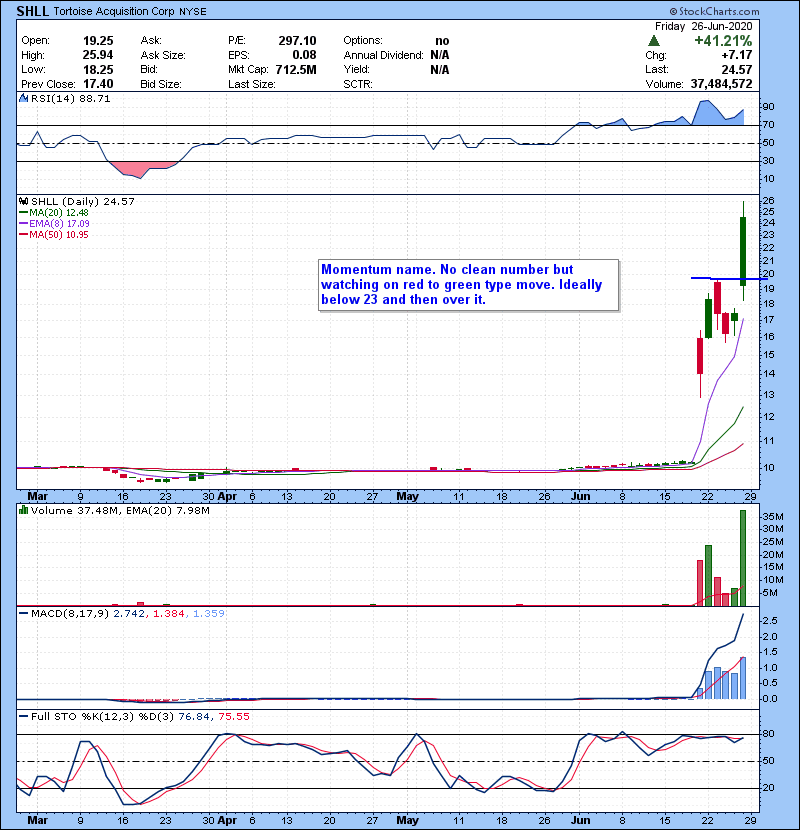Select the date Friday 26-Jun-2020

point(703,26)
